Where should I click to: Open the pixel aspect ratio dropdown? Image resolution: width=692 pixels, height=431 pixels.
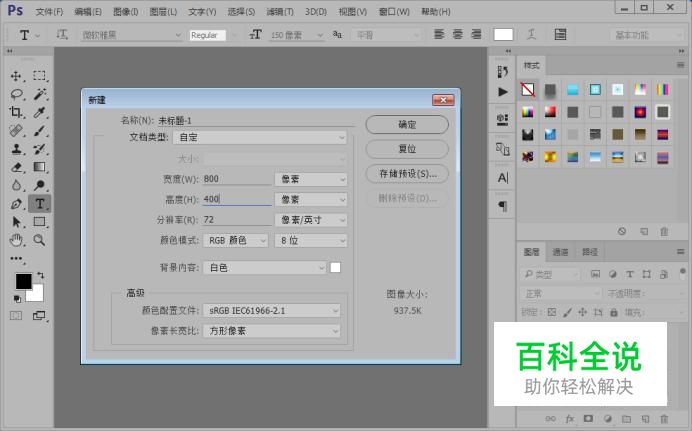click(x=271, y=331)
